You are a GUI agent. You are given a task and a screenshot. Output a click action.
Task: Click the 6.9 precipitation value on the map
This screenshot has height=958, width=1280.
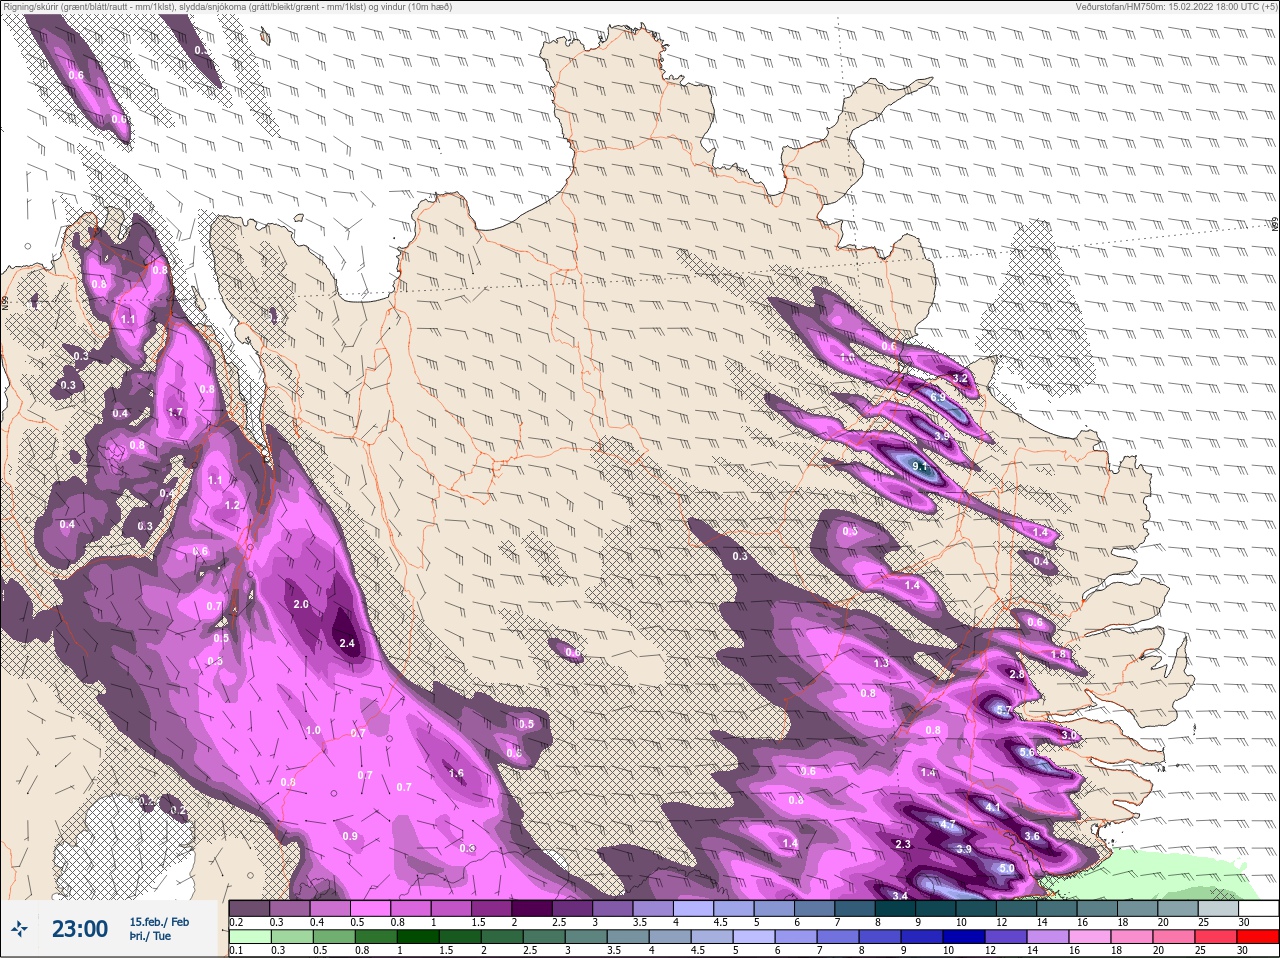coord(937,398)
